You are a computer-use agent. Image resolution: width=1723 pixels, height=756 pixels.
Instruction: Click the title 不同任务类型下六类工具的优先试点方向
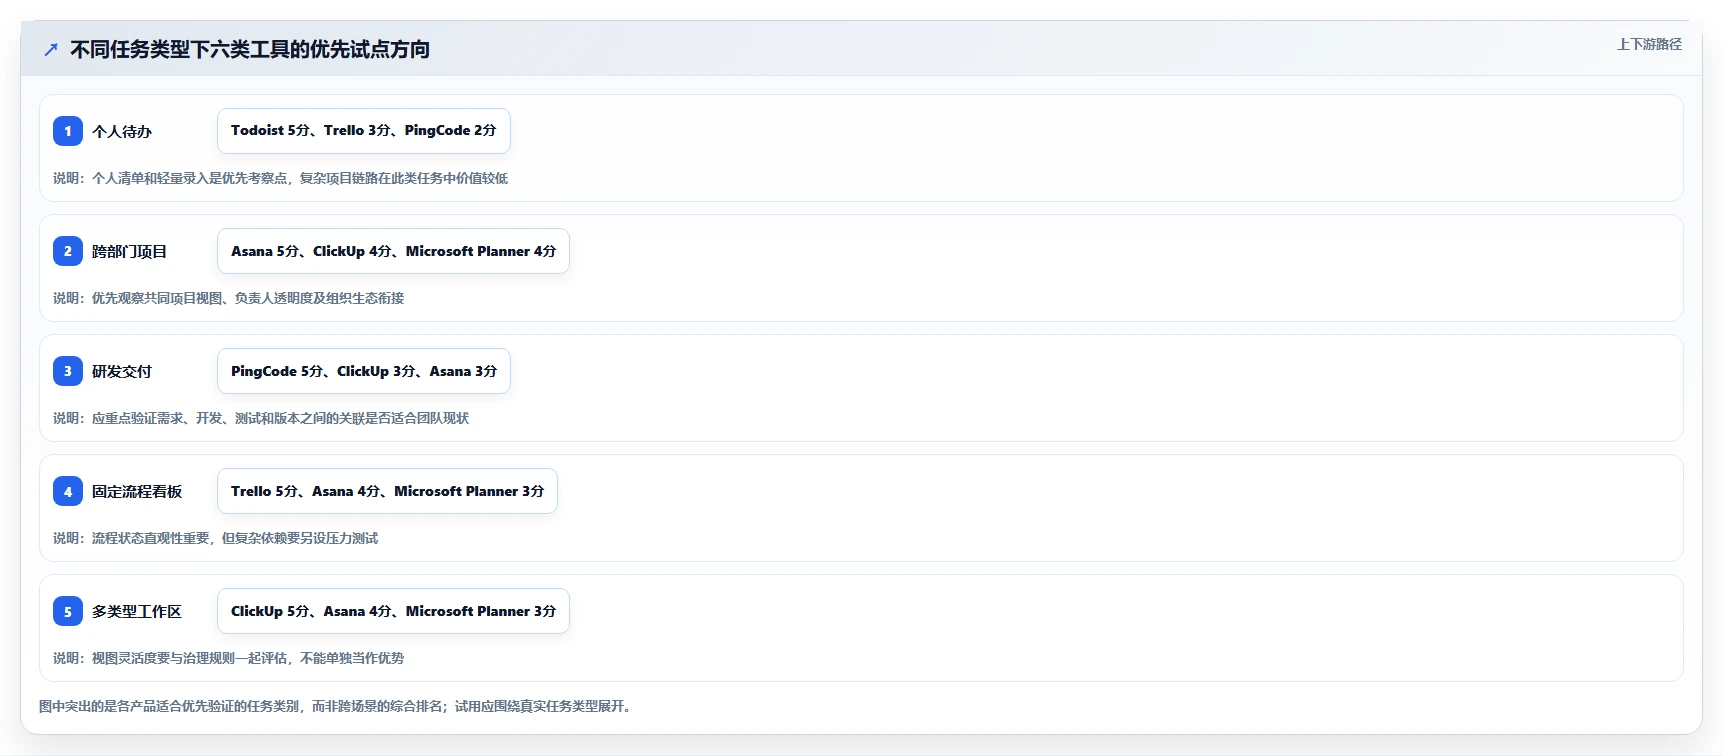(x=250, y=49)
